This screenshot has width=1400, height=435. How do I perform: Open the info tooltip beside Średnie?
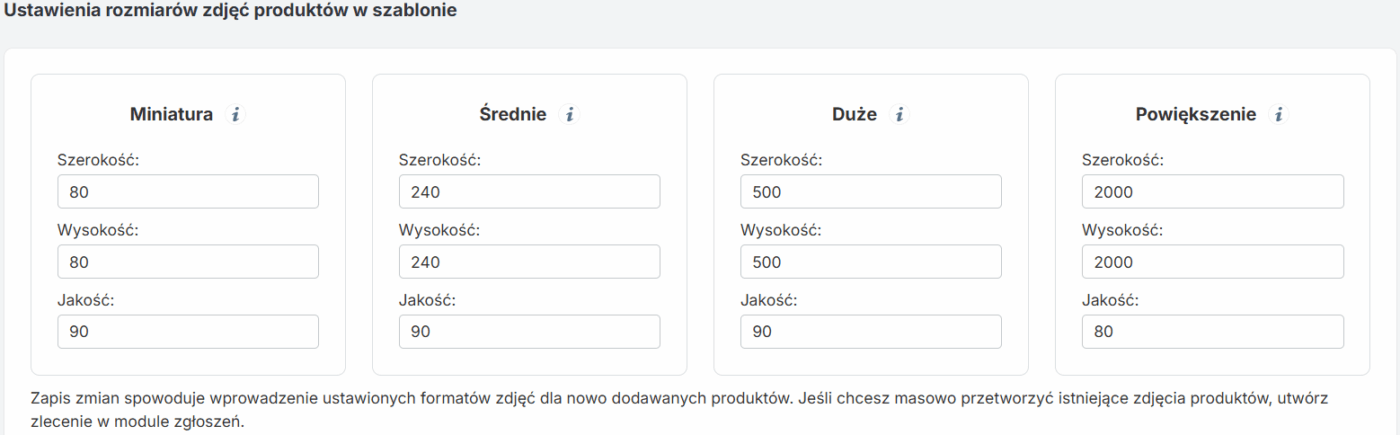click(x=569, y=115)
